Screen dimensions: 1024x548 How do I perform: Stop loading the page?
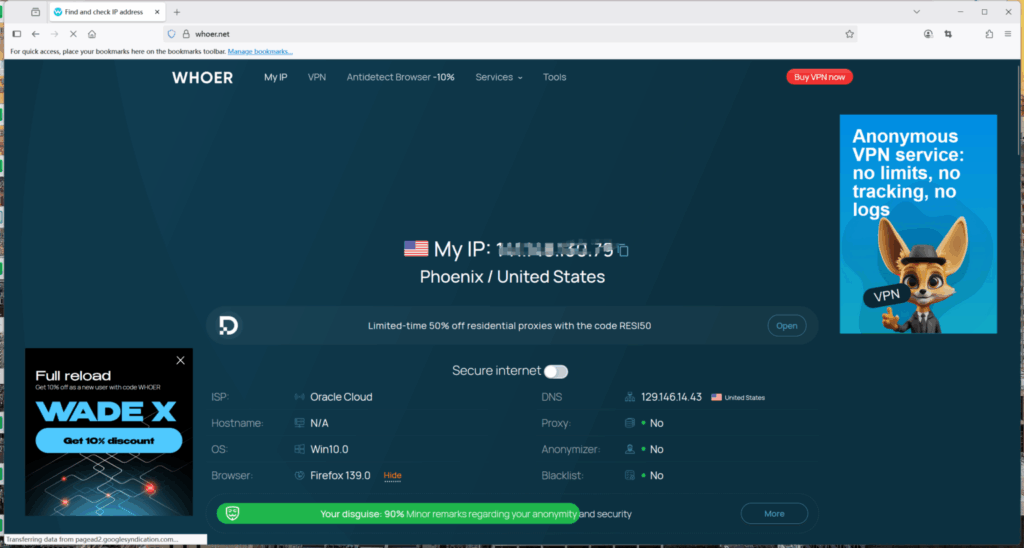pos(73,34)
